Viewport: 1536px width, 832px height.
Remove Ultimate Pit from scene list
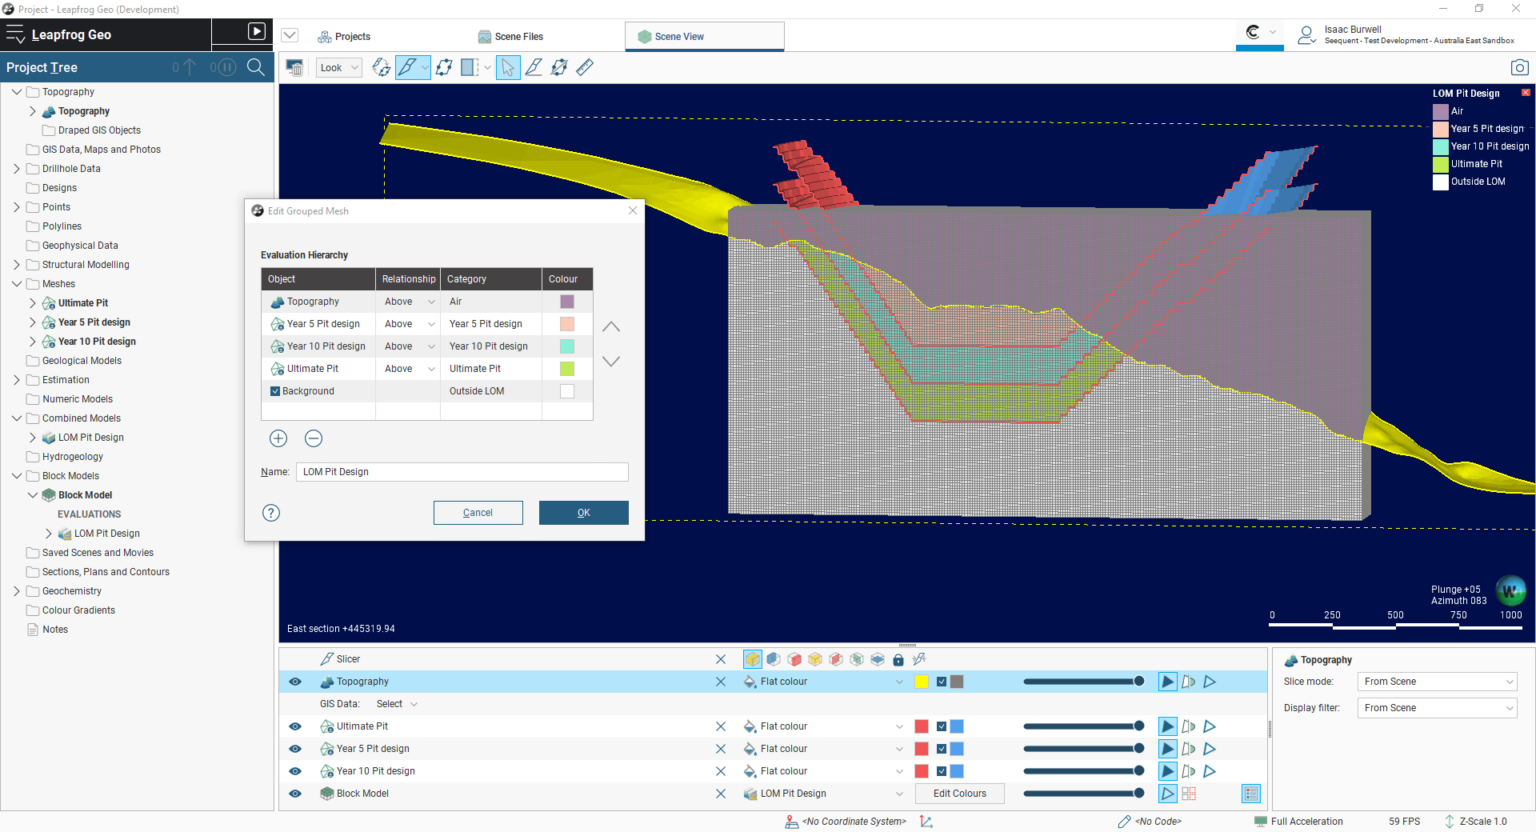click(720, 727)
